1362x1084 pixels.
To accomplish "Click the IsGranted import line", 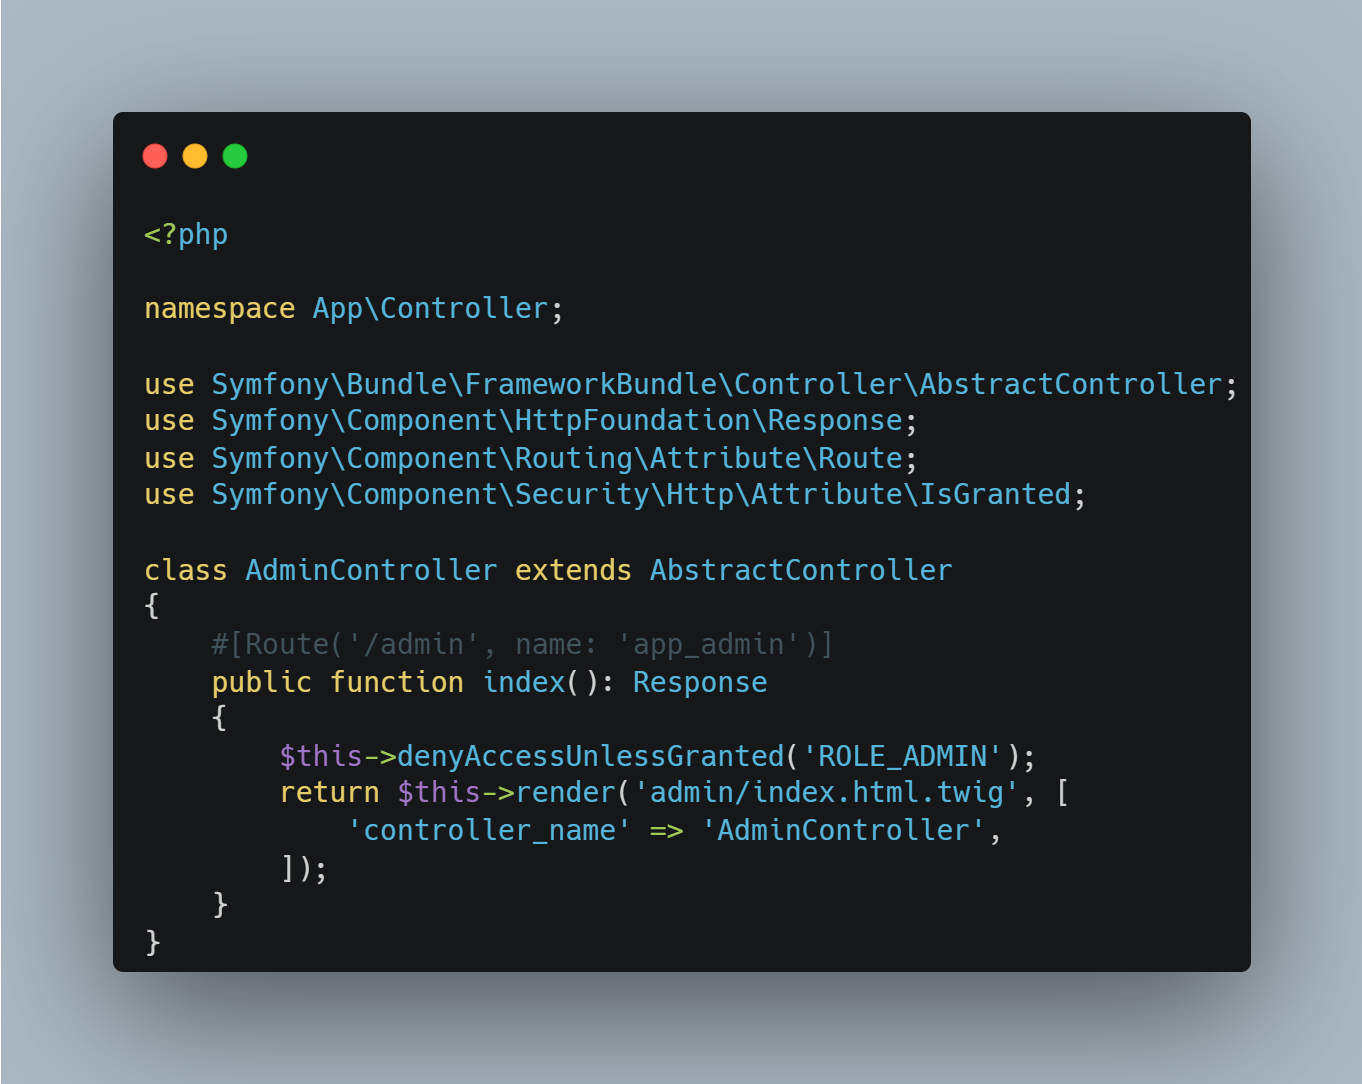I will [615, 495].
